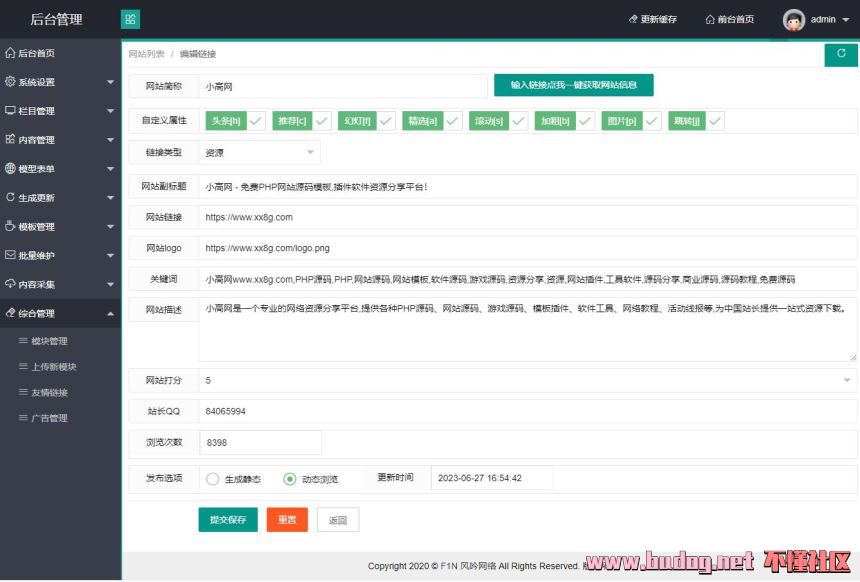Uncheck the 图片[p] attribute checkbox
This screenshot has height=582, width=860.
click(652, 121)
